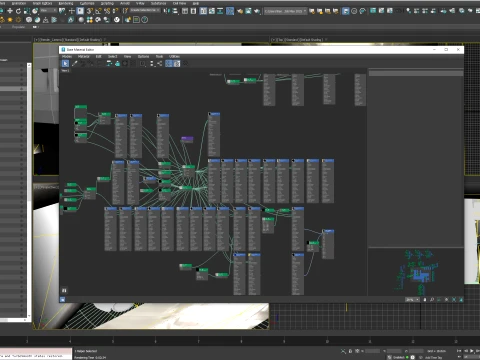Click the help question-mark icon in second toolbar row
This screenshot has height=360, width=480.
click(144, 20)
